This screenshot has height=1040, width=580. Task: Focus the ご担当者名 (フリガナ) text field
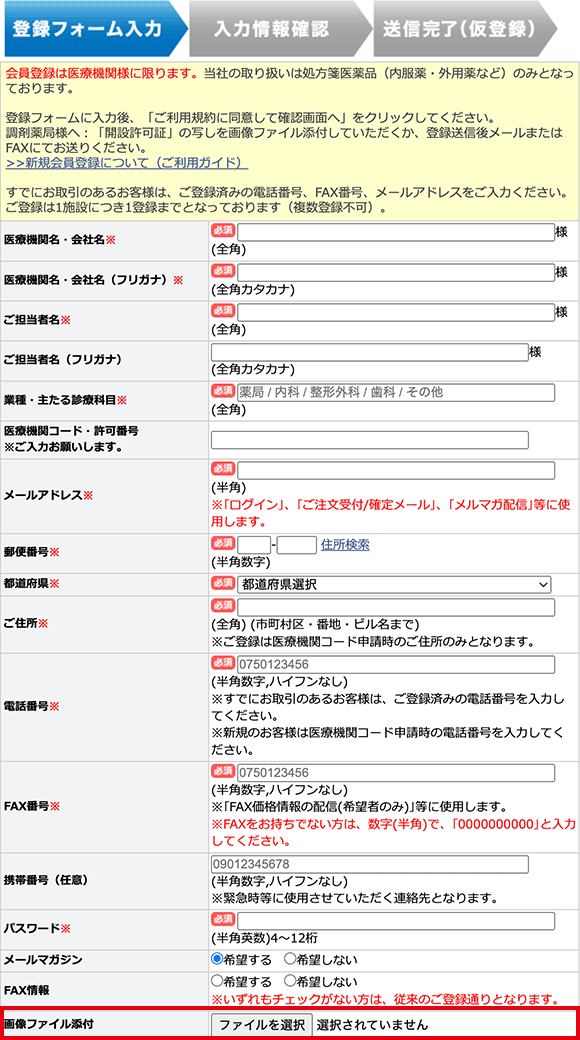(x=370, y=352)
